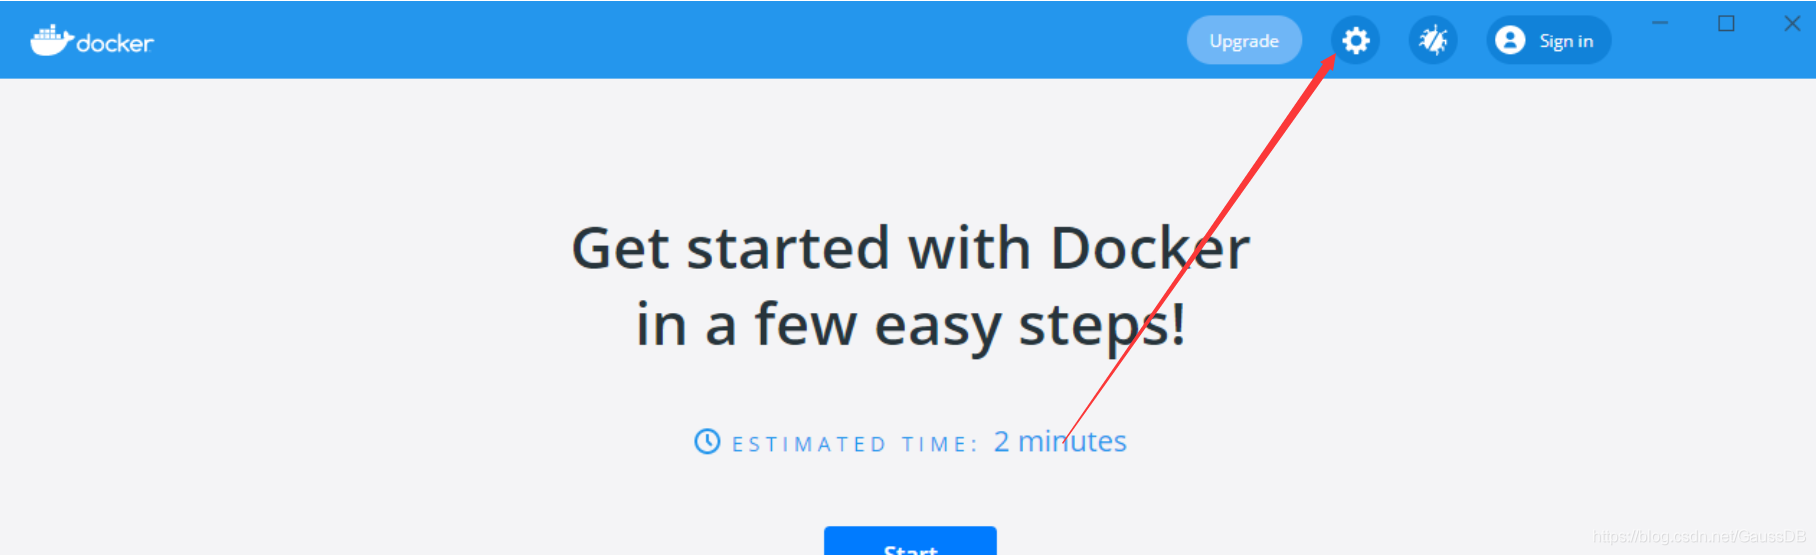Open the Settings gear icon
This screenshot has width=1816, height=555.
pyautogui.click(x=1355, y=41)
